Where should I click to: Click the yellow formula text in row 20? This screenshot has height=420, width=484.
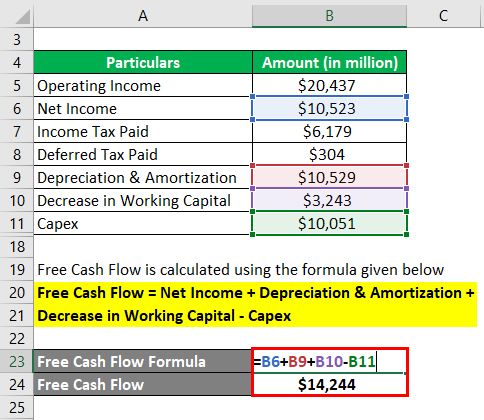pyautogui.click(x=256, y=293)
